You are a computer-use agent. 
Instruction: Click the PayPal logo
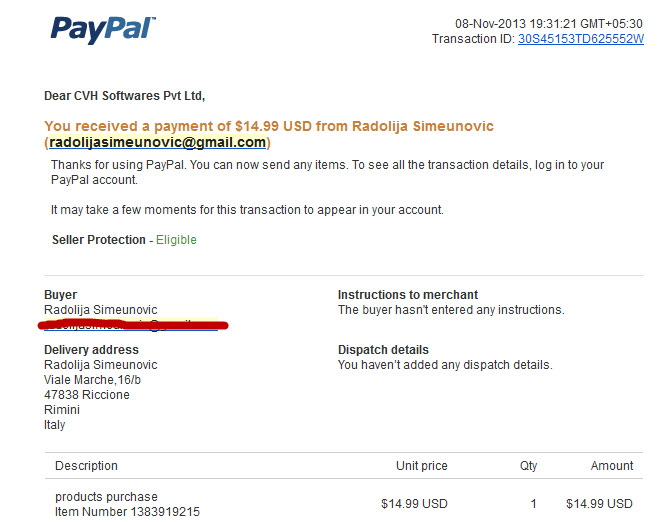click(103, 29)
